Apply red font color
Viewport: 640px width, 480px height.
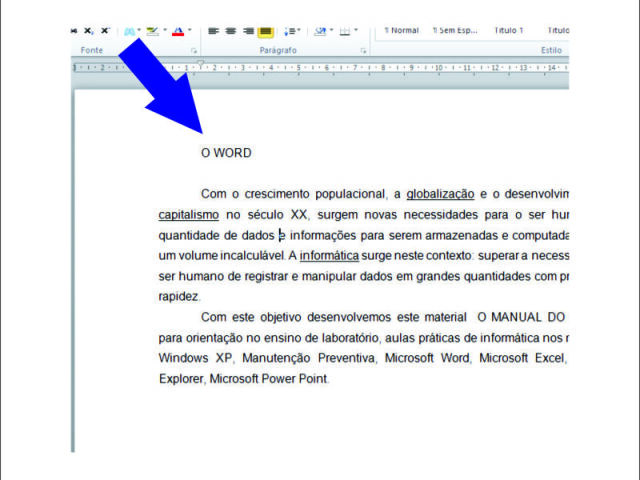coord(178,31)
